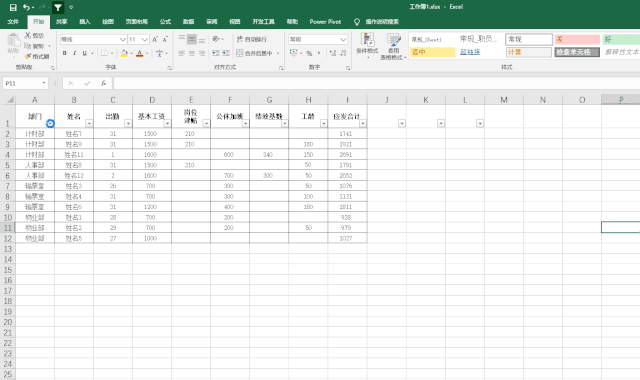
Task: Switch to the 插入 (Insert) tab
Action: 84,22
